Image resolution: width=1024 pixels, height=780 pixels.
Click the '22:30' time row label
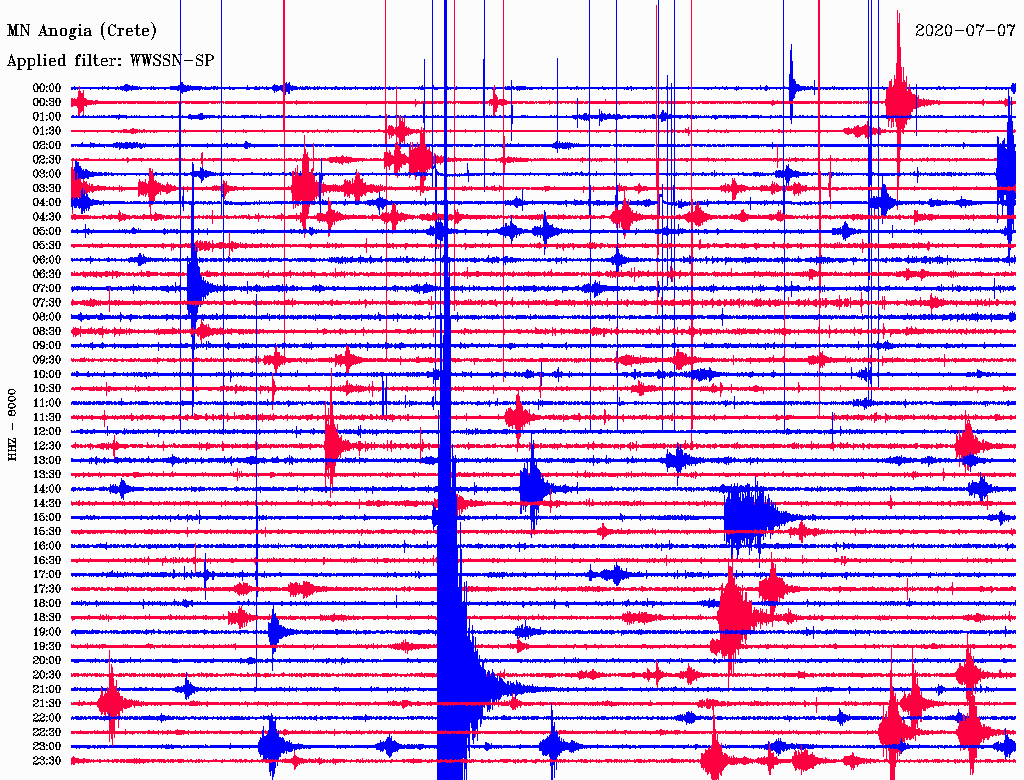click(x=47, y=733)
